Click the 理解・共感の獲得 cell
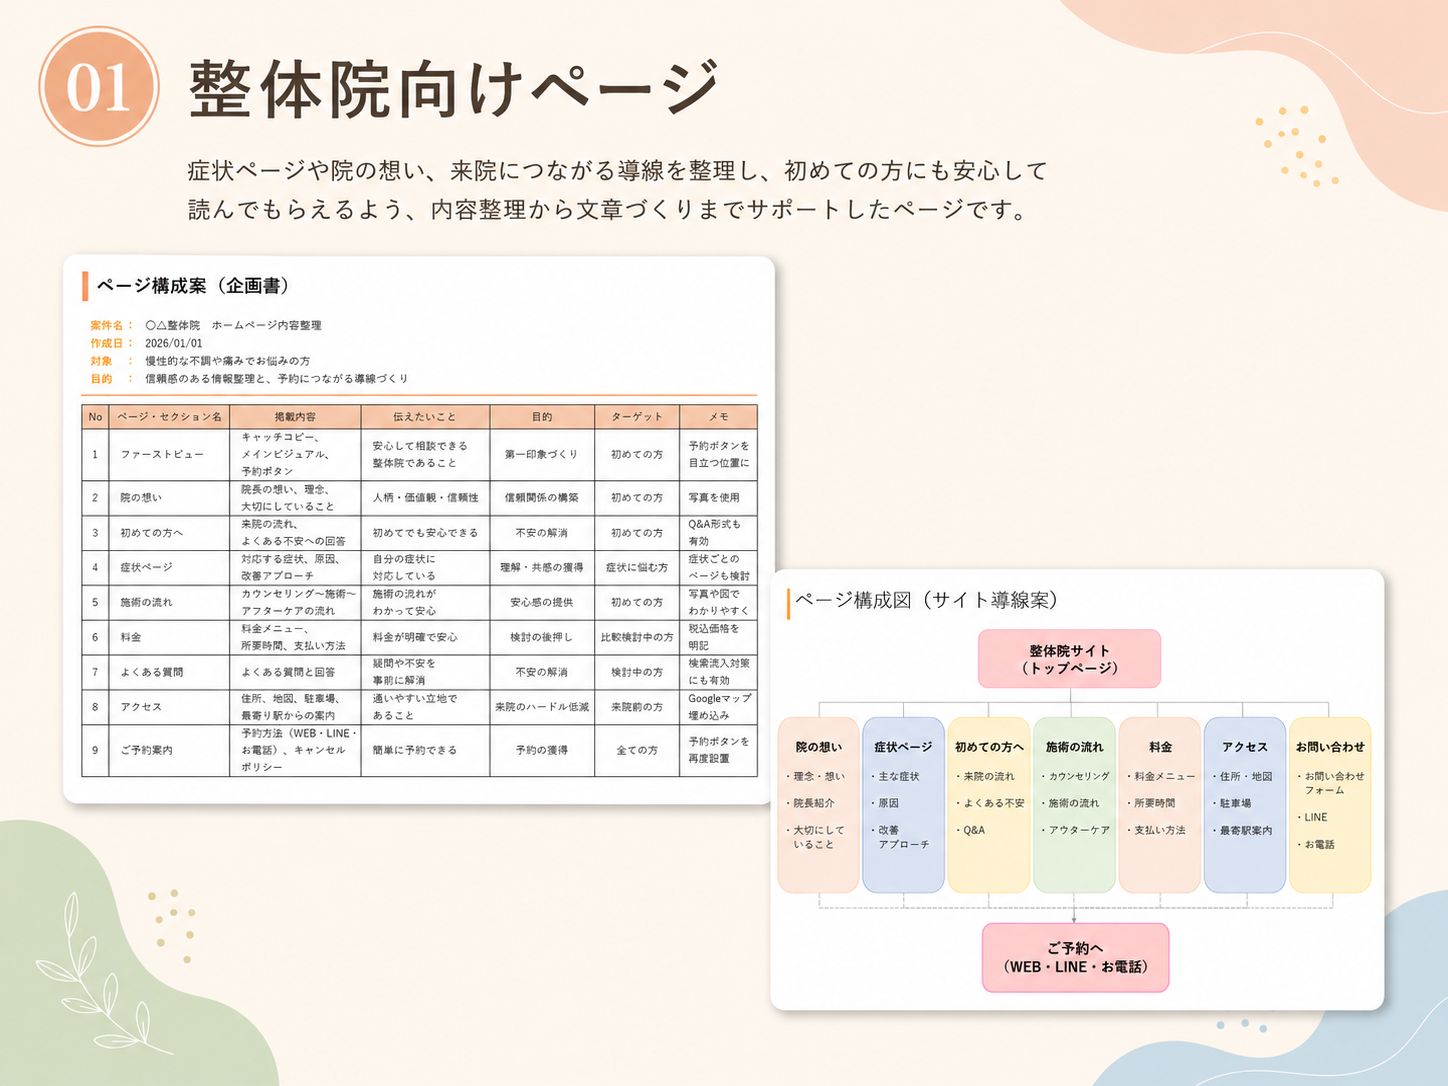1448x1086 pixels. coord(541,567)
